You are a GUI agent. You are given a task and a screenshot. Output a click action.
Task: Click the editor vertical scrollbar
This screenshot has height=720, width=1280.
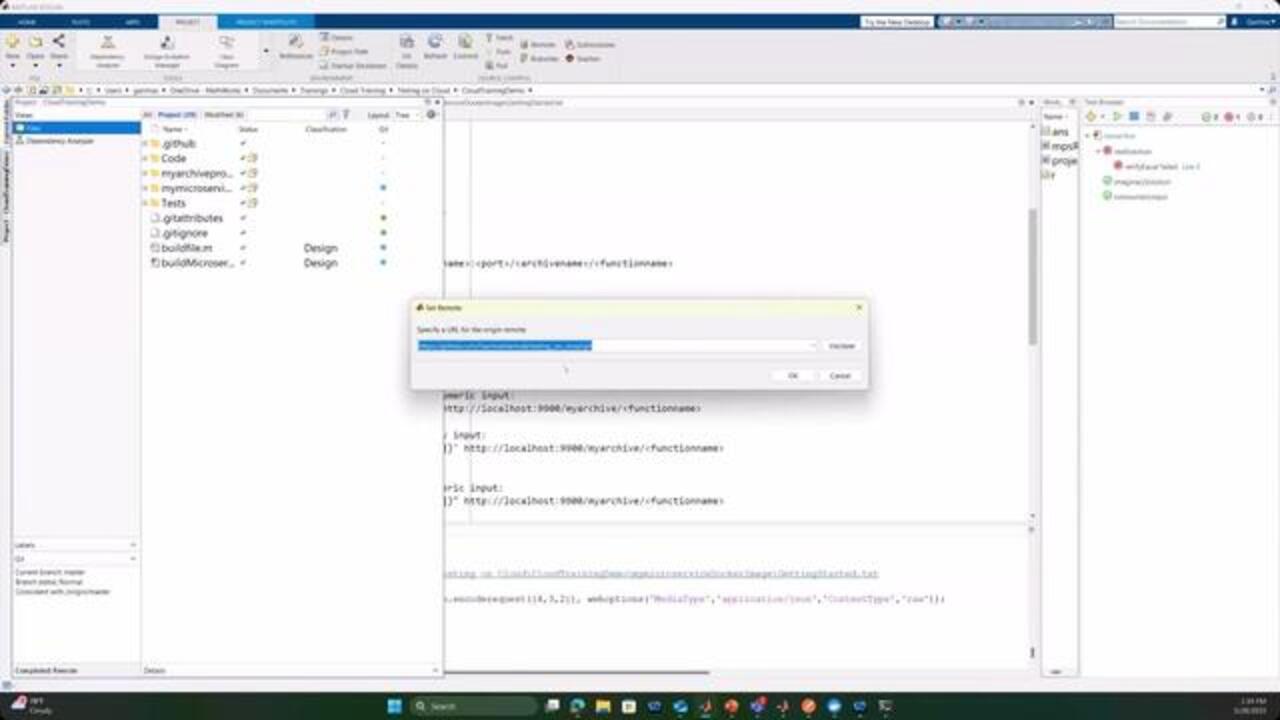(1031, 270)
